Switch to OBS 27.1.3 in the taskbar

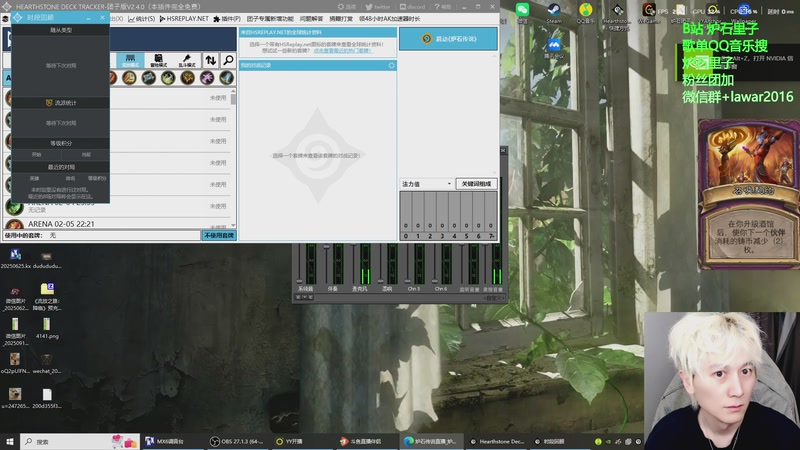click(237, 441)
